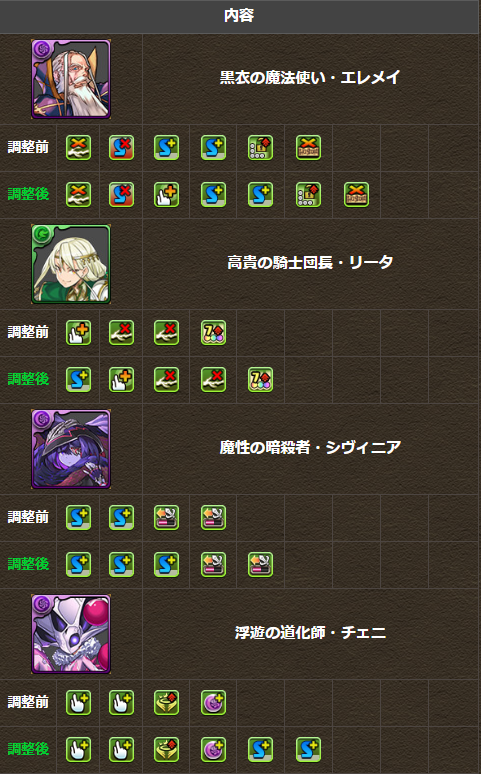Click the 7-combo awakening in リータ's 調整後 row
The height and width of the screenshot is (774, 481).
click(x=260, y=380)
